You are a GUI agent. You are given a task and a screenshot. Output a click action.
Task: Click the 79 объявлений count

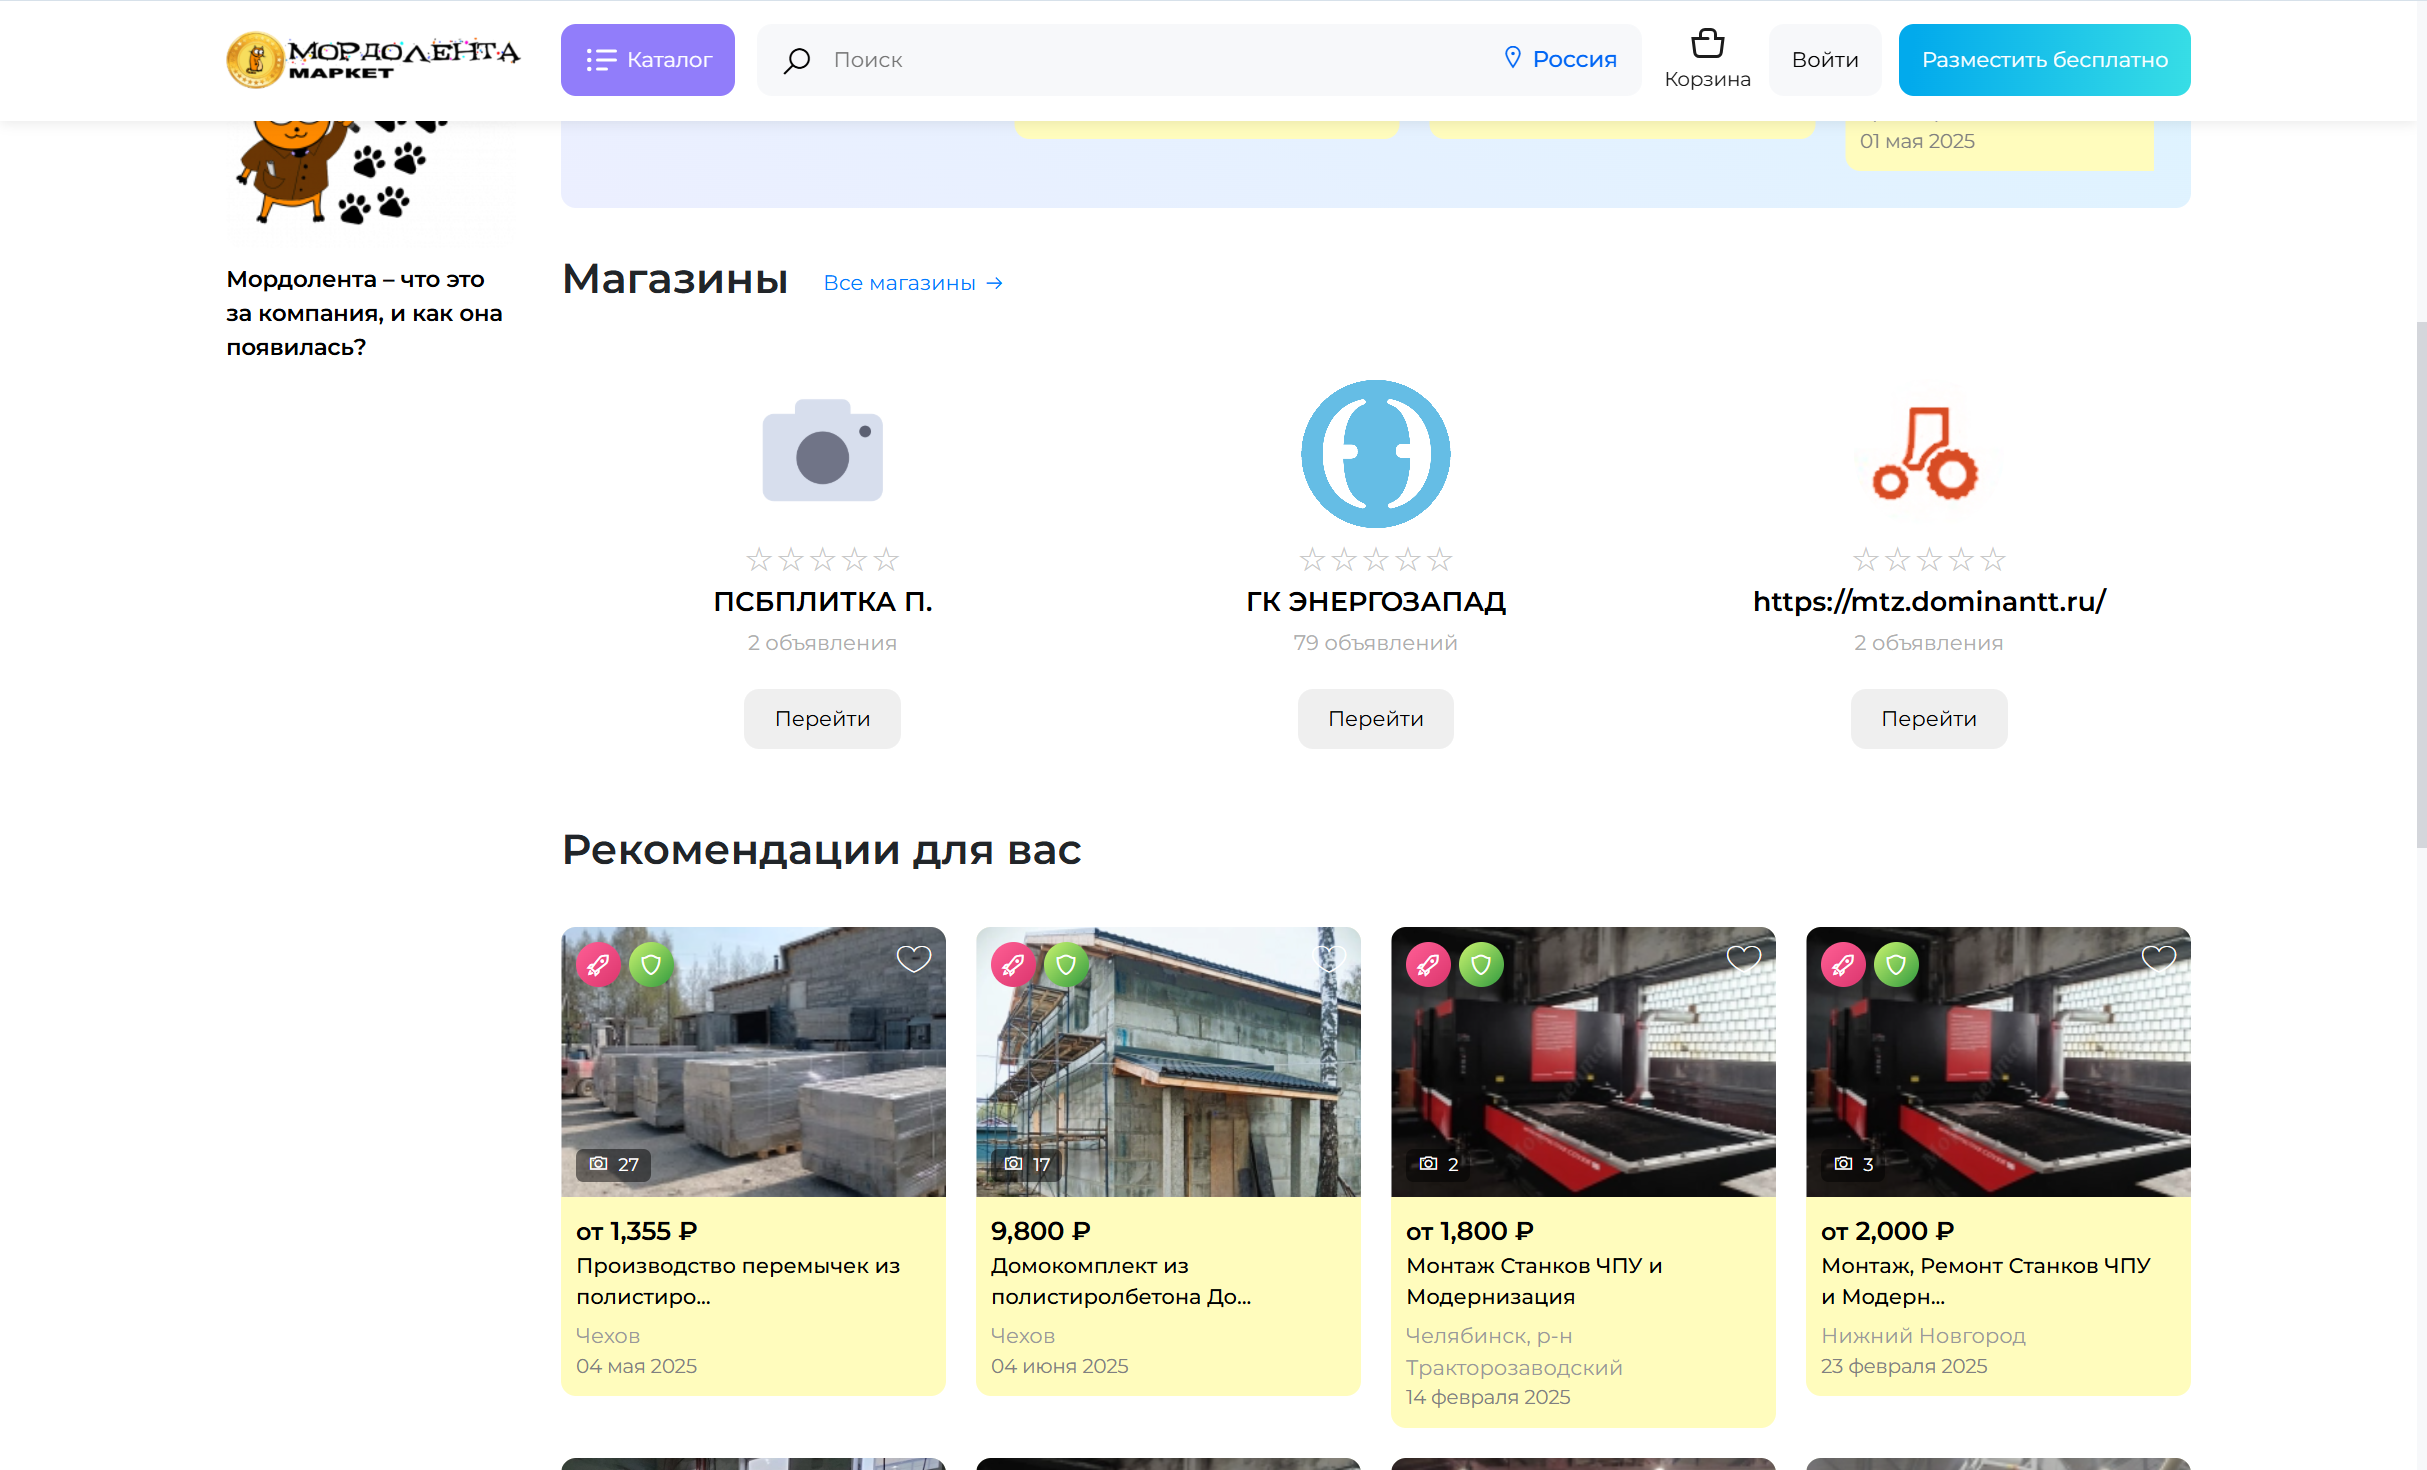1375,643
